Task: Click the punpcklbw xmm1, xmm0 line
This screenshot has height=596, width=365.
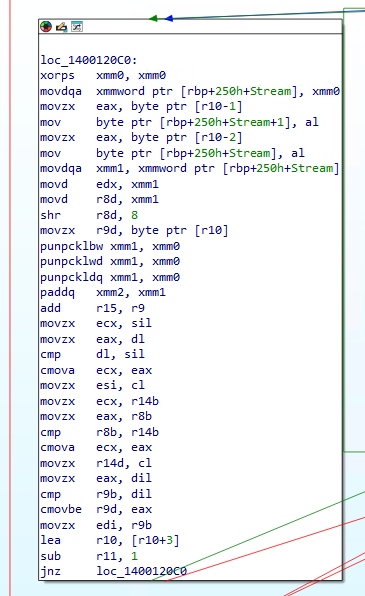Action: coord(110,246)
